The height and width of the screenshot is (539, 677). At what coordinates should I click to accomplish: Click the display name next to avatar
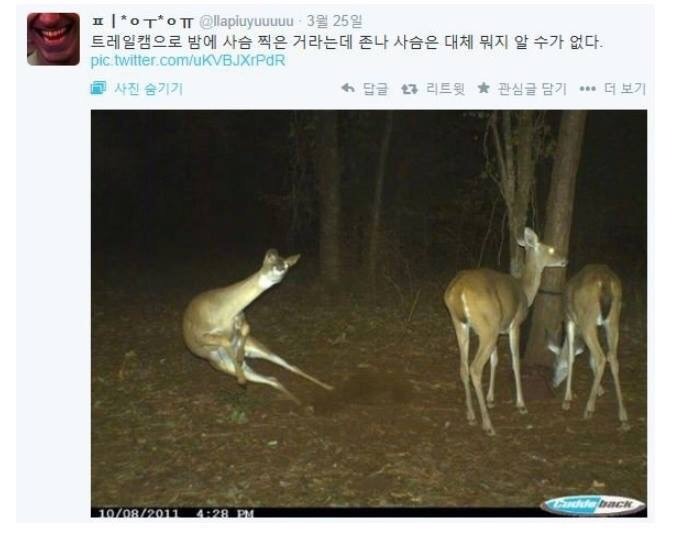[142, 21]
